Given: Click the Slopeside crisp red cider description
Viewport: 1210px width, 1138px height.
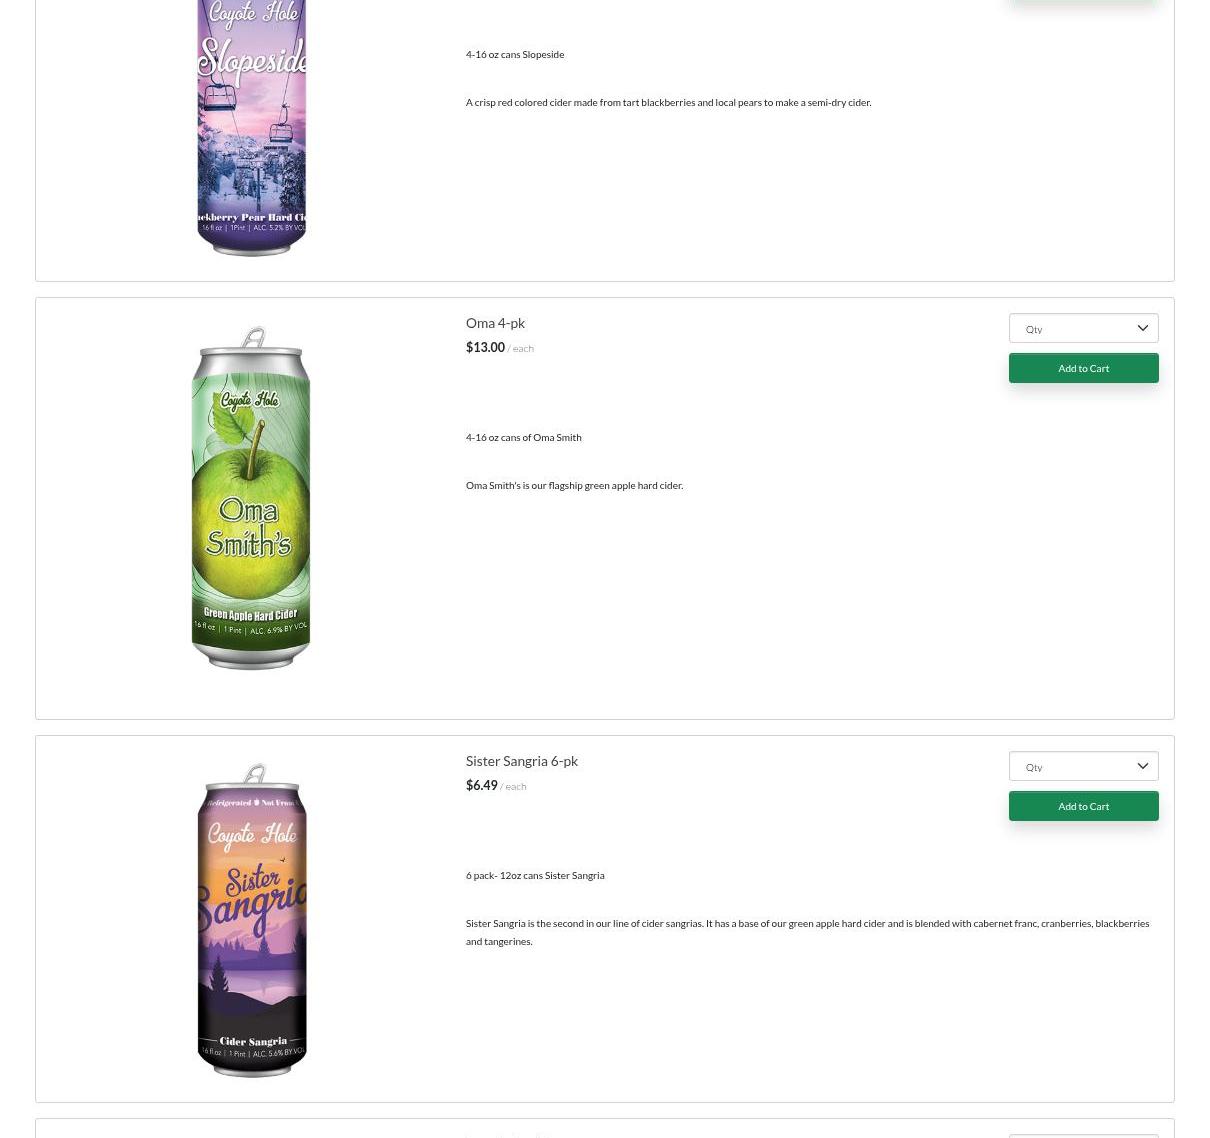Looking at the screenshot, I should click(668, 102).
